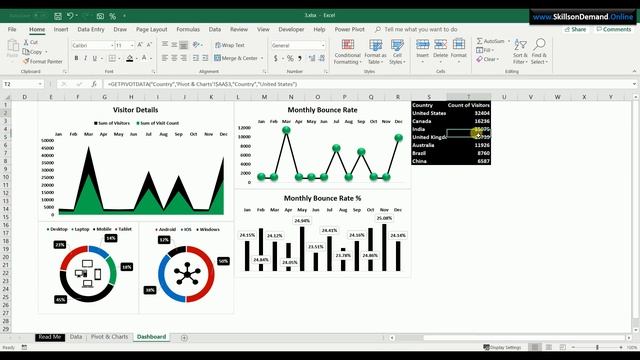Switch to the Formulas tab
The image size is (640, 360).
pos(188,29)
